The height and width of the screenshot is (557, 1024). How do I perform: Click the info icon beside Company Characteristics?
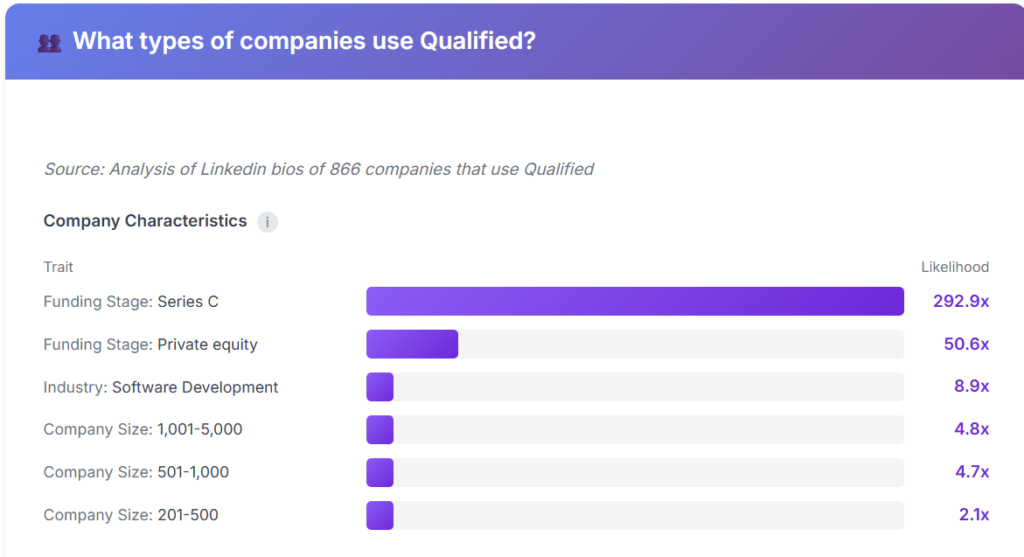267,222
